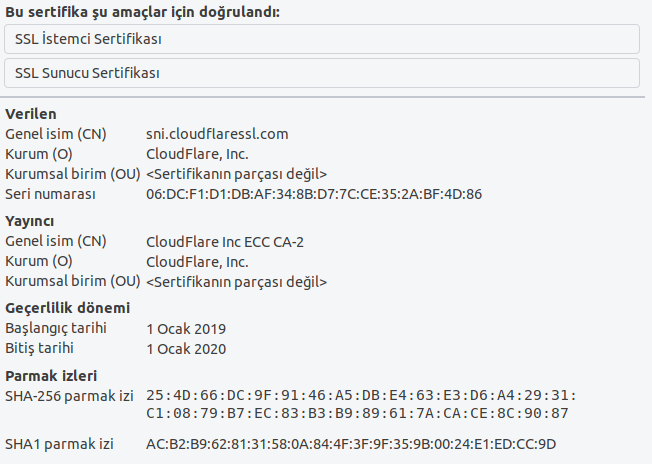This screenshot has height=464, width=652.
Task: Select the SSL İstemci Sertifikası entry
Action: (322, 39)
